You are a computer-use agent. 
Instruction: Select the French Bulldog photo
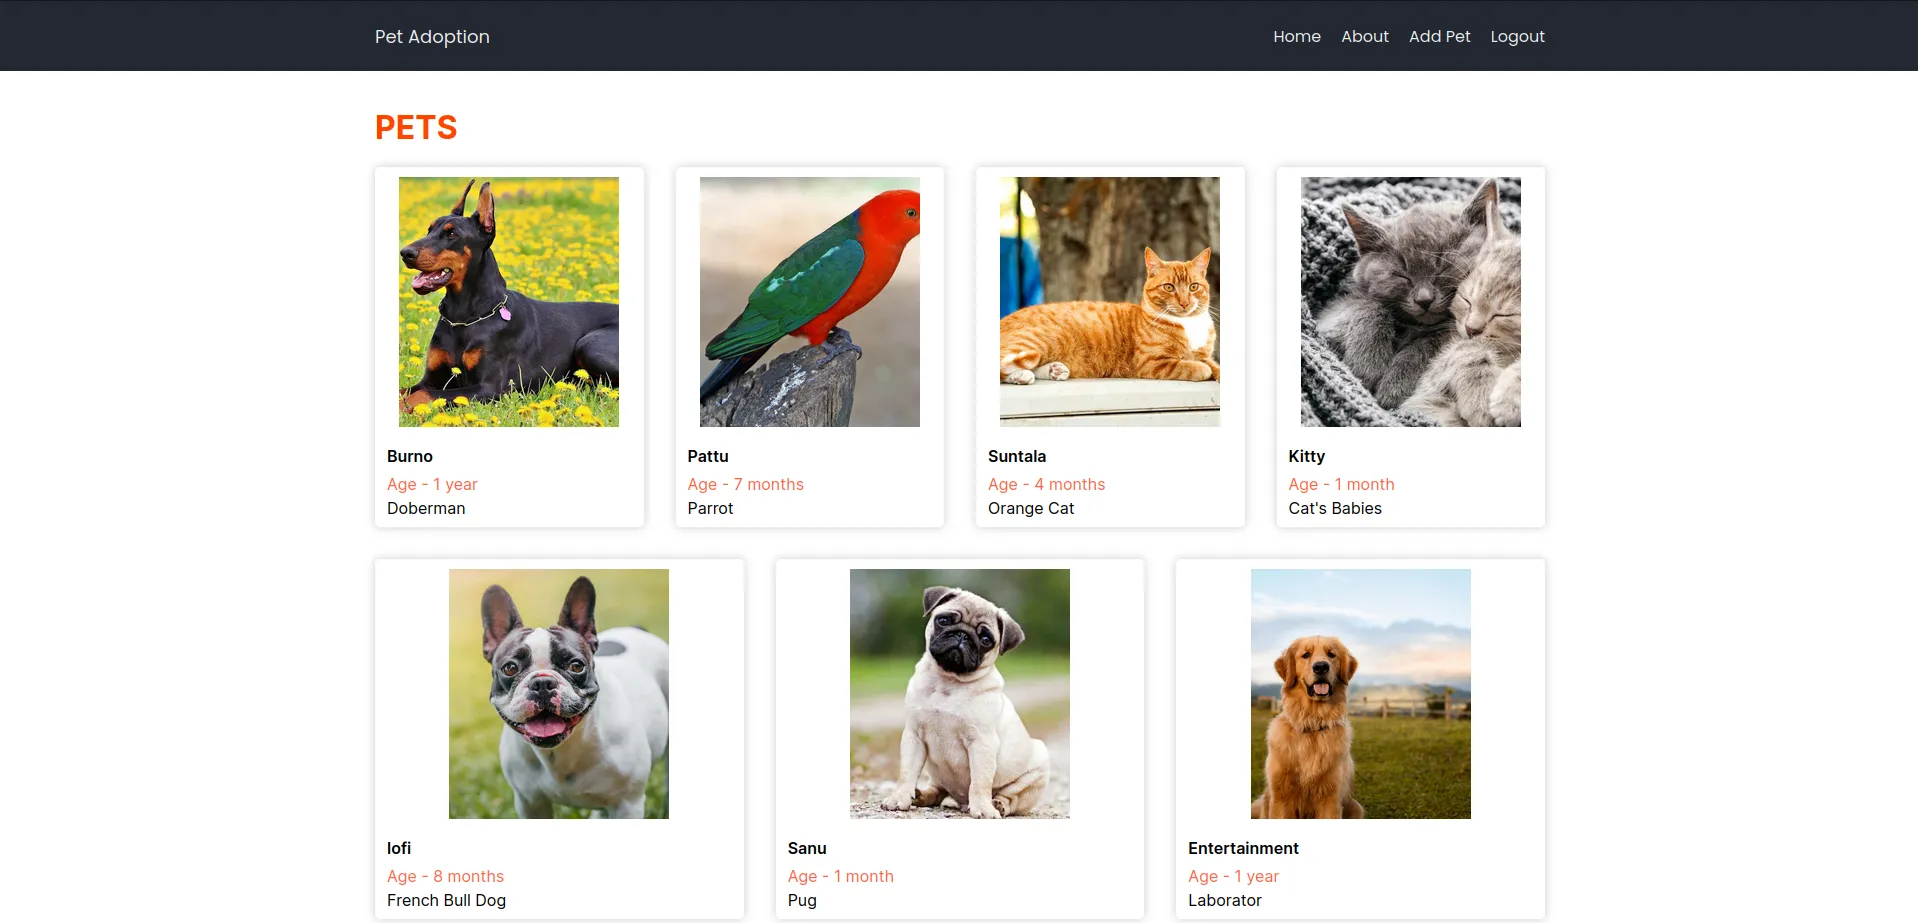click(558, 694)
